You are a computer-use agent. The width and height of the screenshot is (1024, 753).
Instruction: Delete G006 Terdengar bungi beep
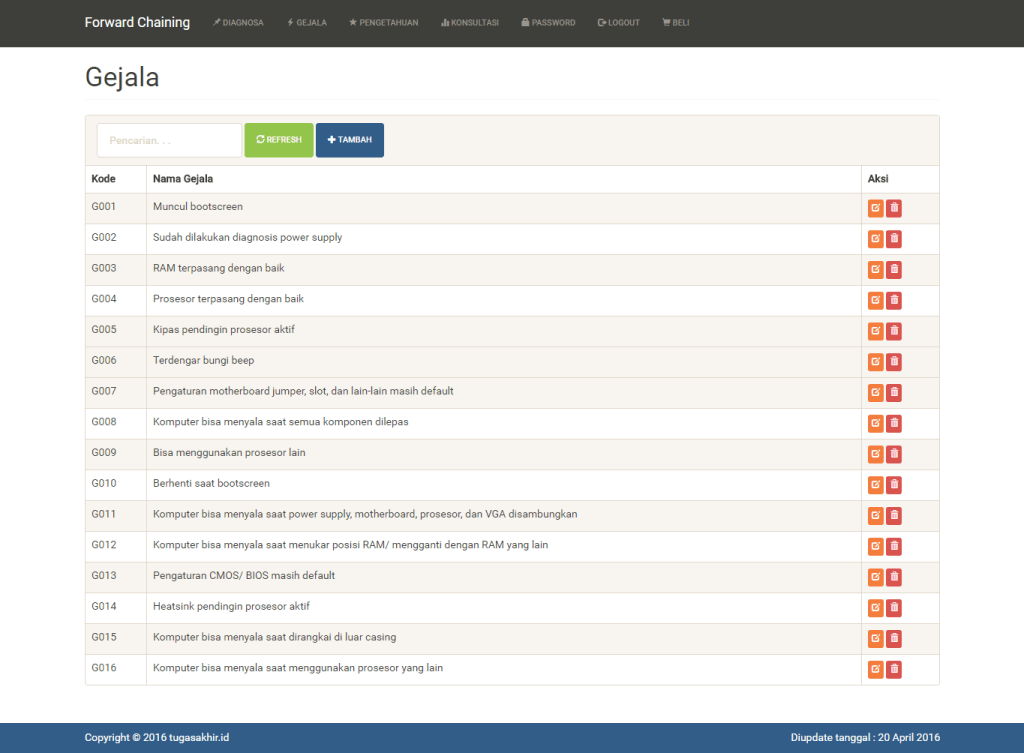click(x=894, y=362)
